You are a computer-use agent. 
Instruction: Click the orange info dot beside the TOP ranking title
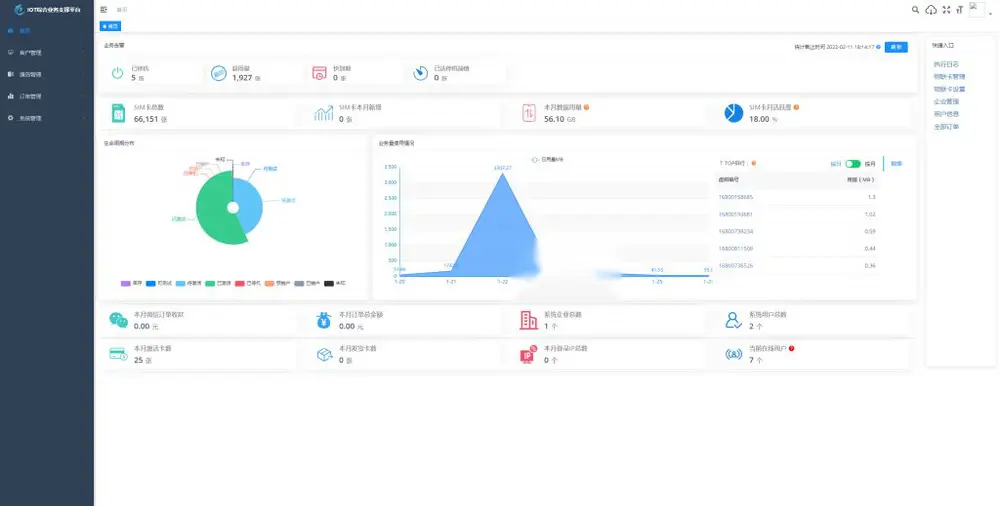(754, 163)
